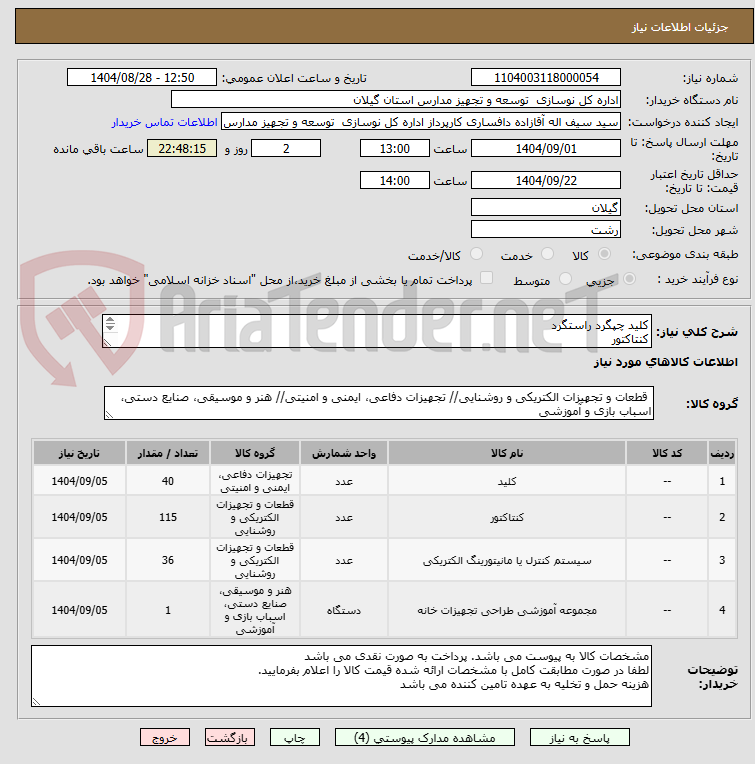Click the unit دستگاه cell in row 4
755x764 pixels.
pyautogui.click(x=344, y=610)
